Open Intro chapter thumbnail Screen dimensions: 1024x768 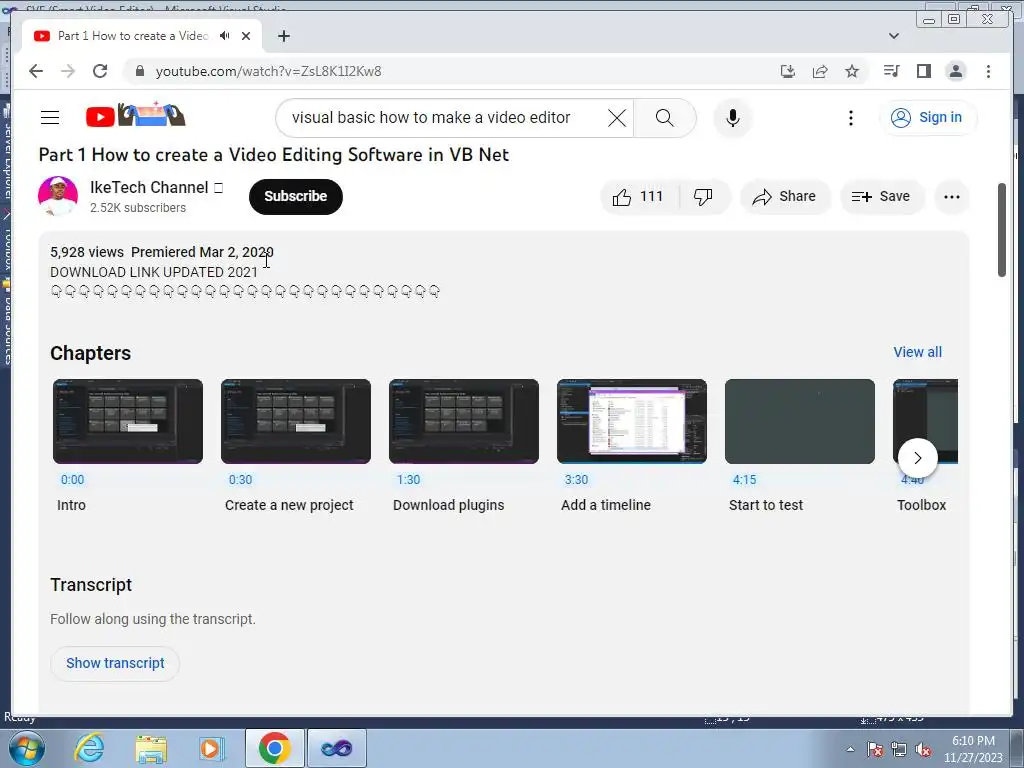coord(128,421)
